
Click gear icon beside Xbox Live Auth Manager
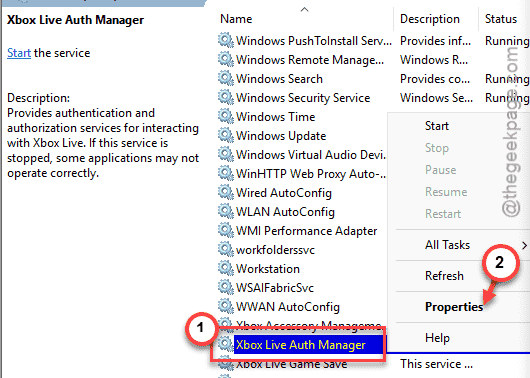(x=225, y=344)
